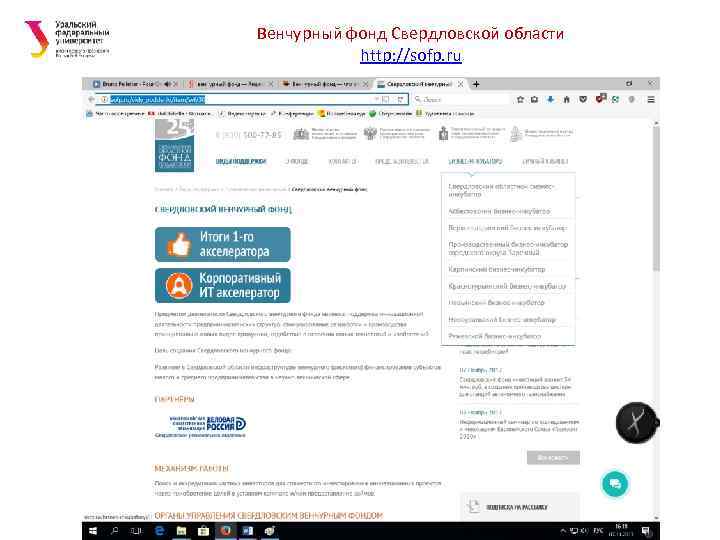Viewport: 720px width, 540px height.
Task: Open the Конференции bookmark in the bookmarks bar
Action: [x=292, y=113]
